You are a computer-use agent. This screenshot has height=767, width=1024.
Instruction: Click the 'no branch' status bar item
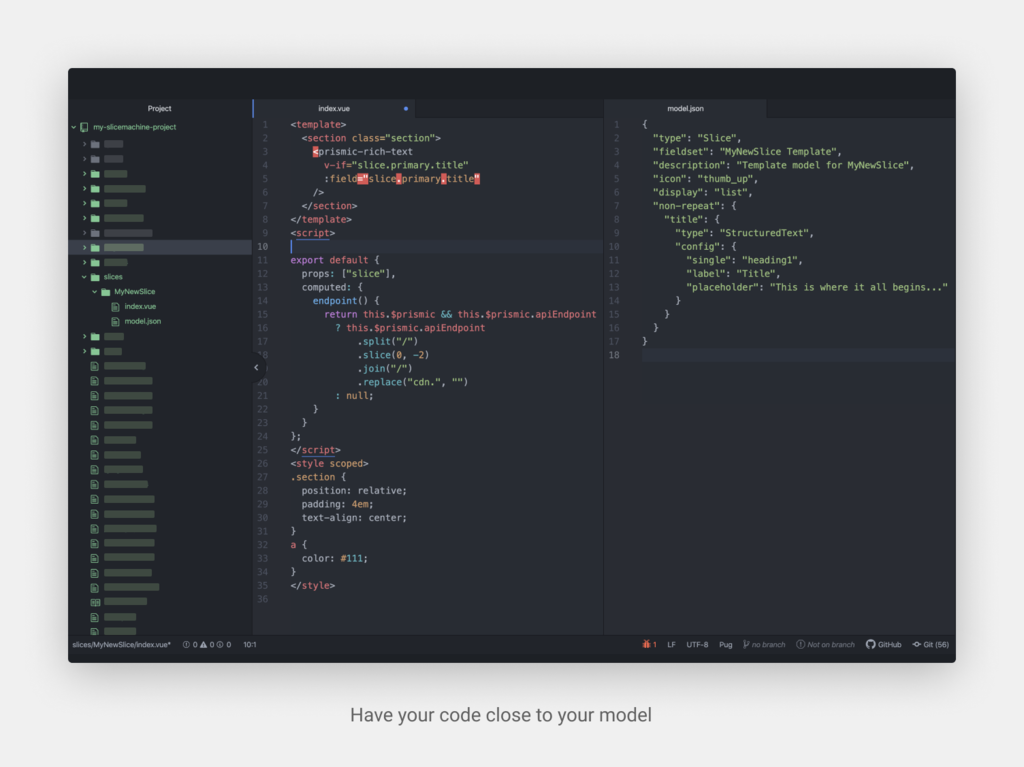click(763, 645)
